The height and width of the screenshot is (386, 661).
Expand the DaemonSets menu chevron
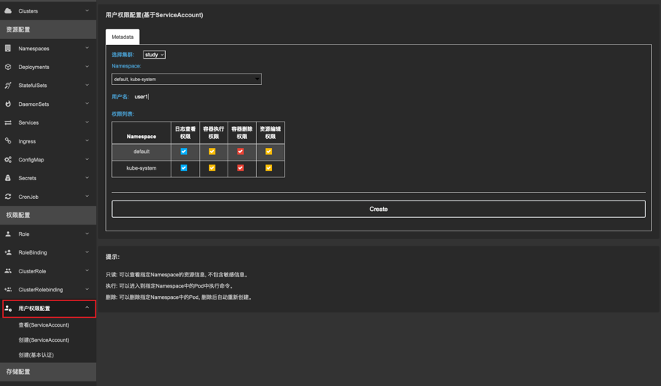coord(87,104)
